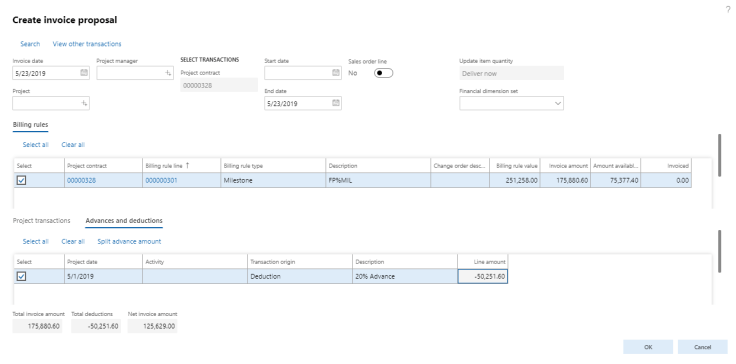Open the Invoice date calendar picker

point(84,73)
